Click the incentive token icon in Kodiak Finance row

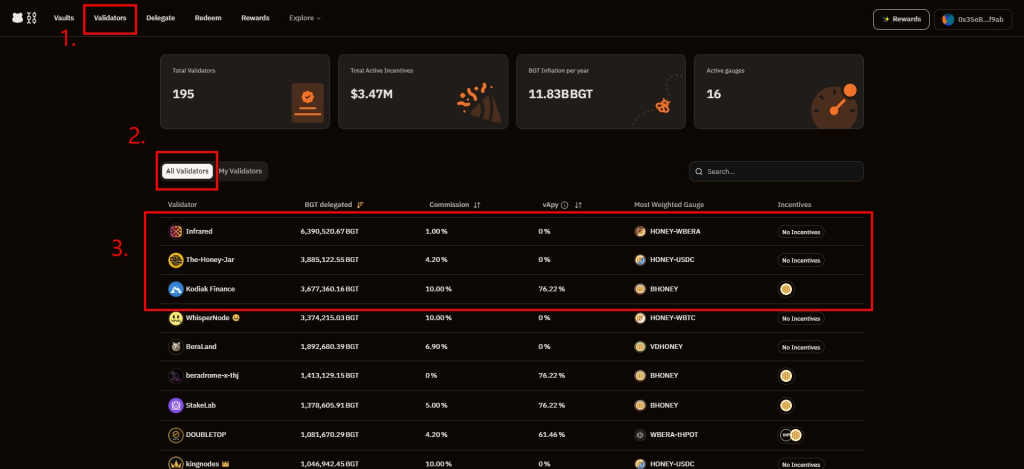pos(786,289)
